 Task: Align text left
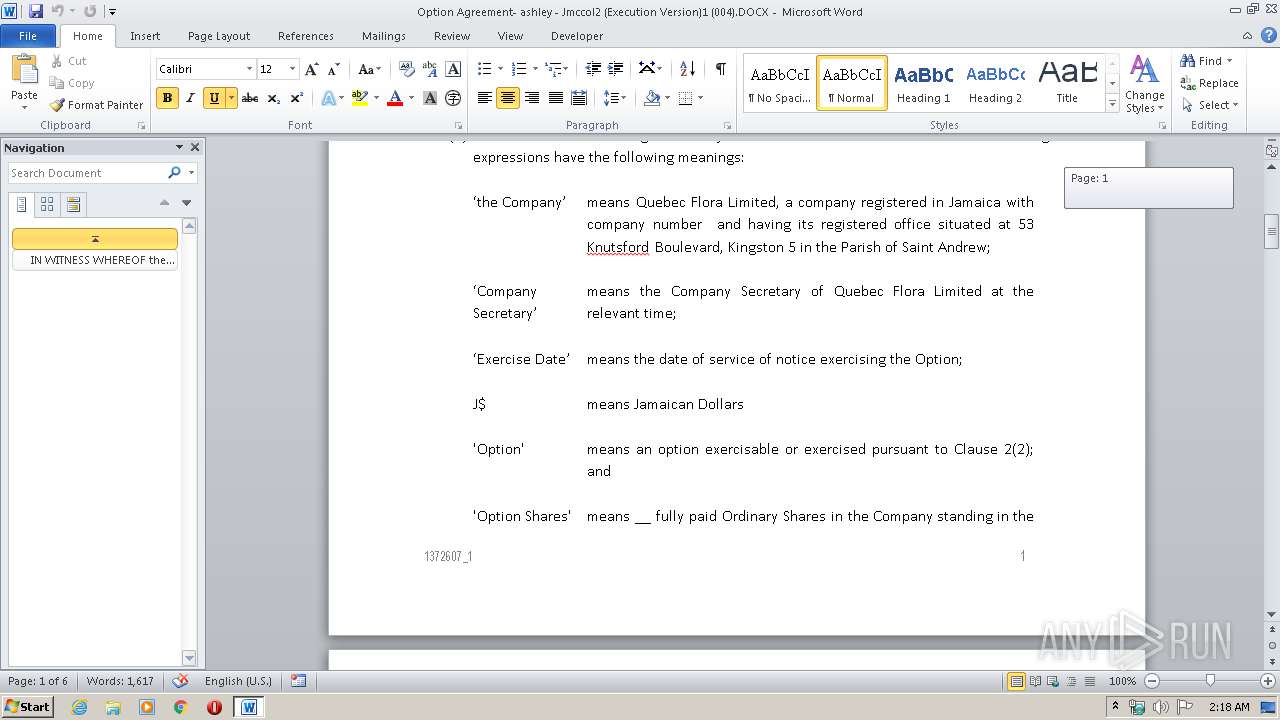(485, 98)
